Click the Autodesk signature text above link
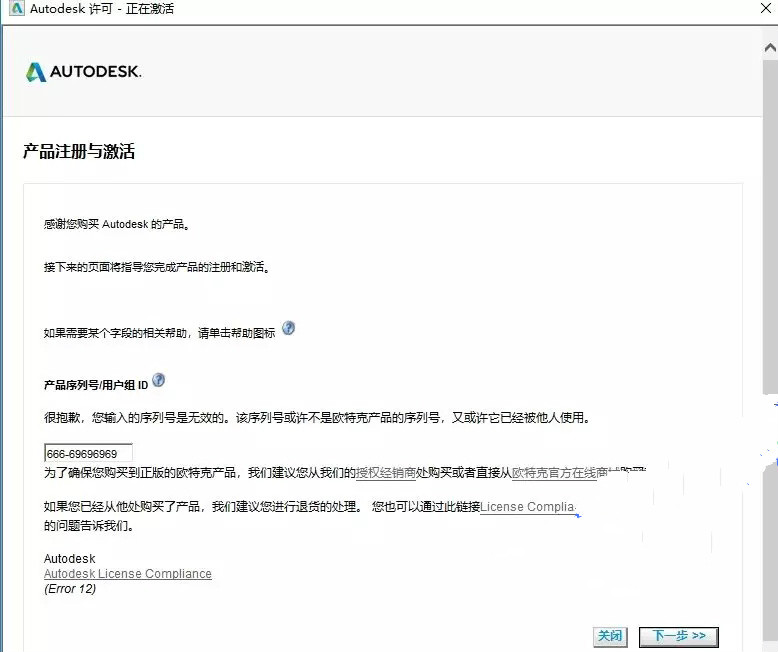 [69, 559]
